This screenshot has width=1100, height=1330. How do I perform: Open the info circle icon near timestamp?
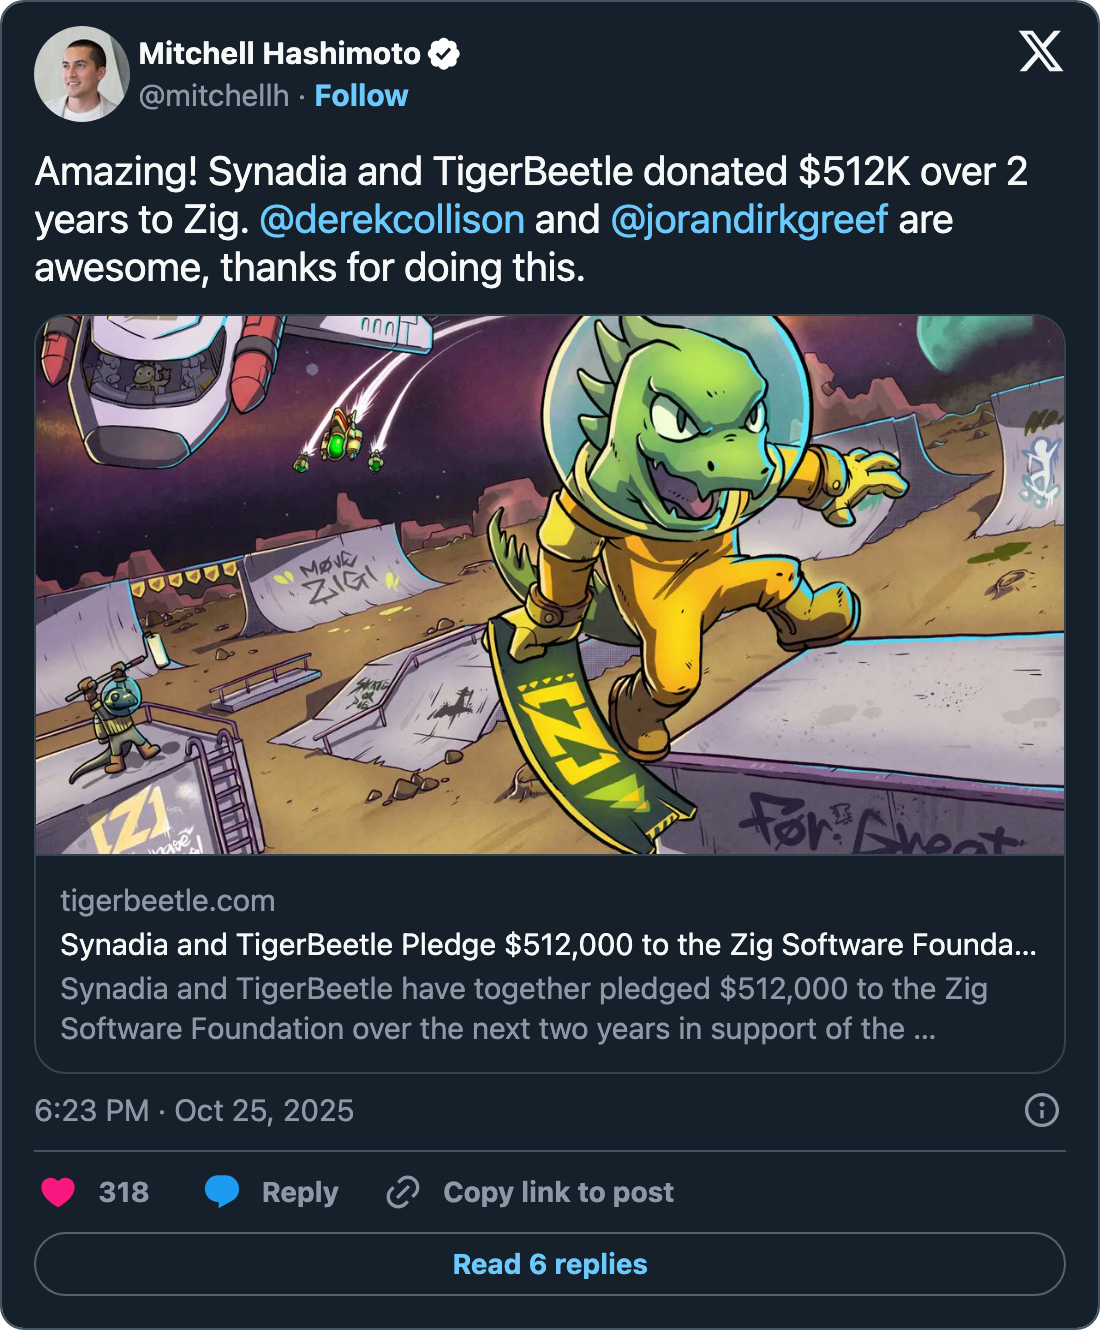tap(1042, 1110)
